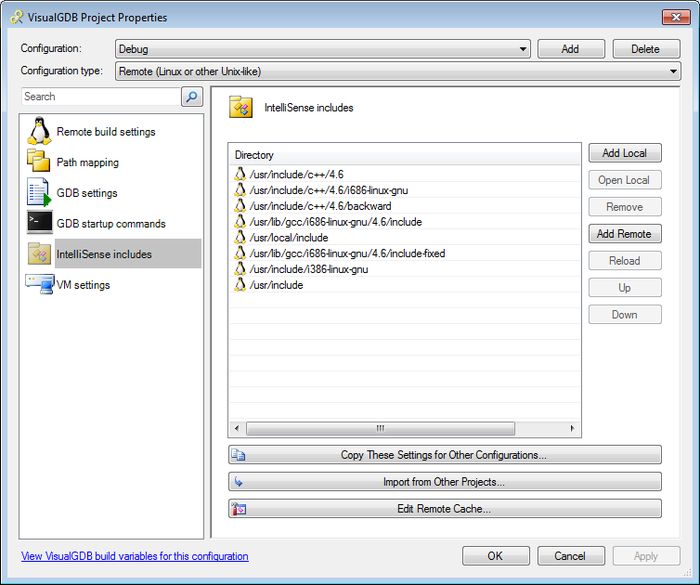The height and width of the screenshot is (585, 700).
Task: Open GDB startup commands page
Action: point(111,223)
